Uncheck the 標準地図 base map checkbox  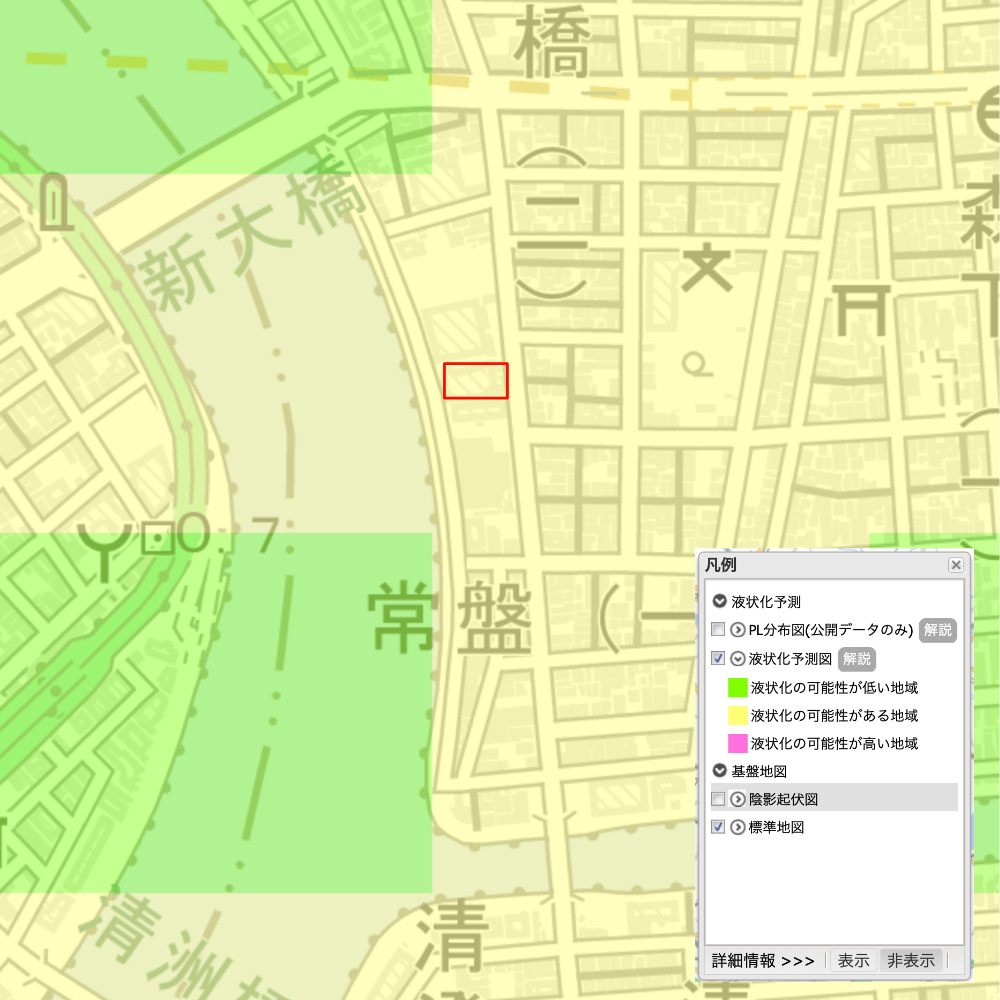click(716, 827)
